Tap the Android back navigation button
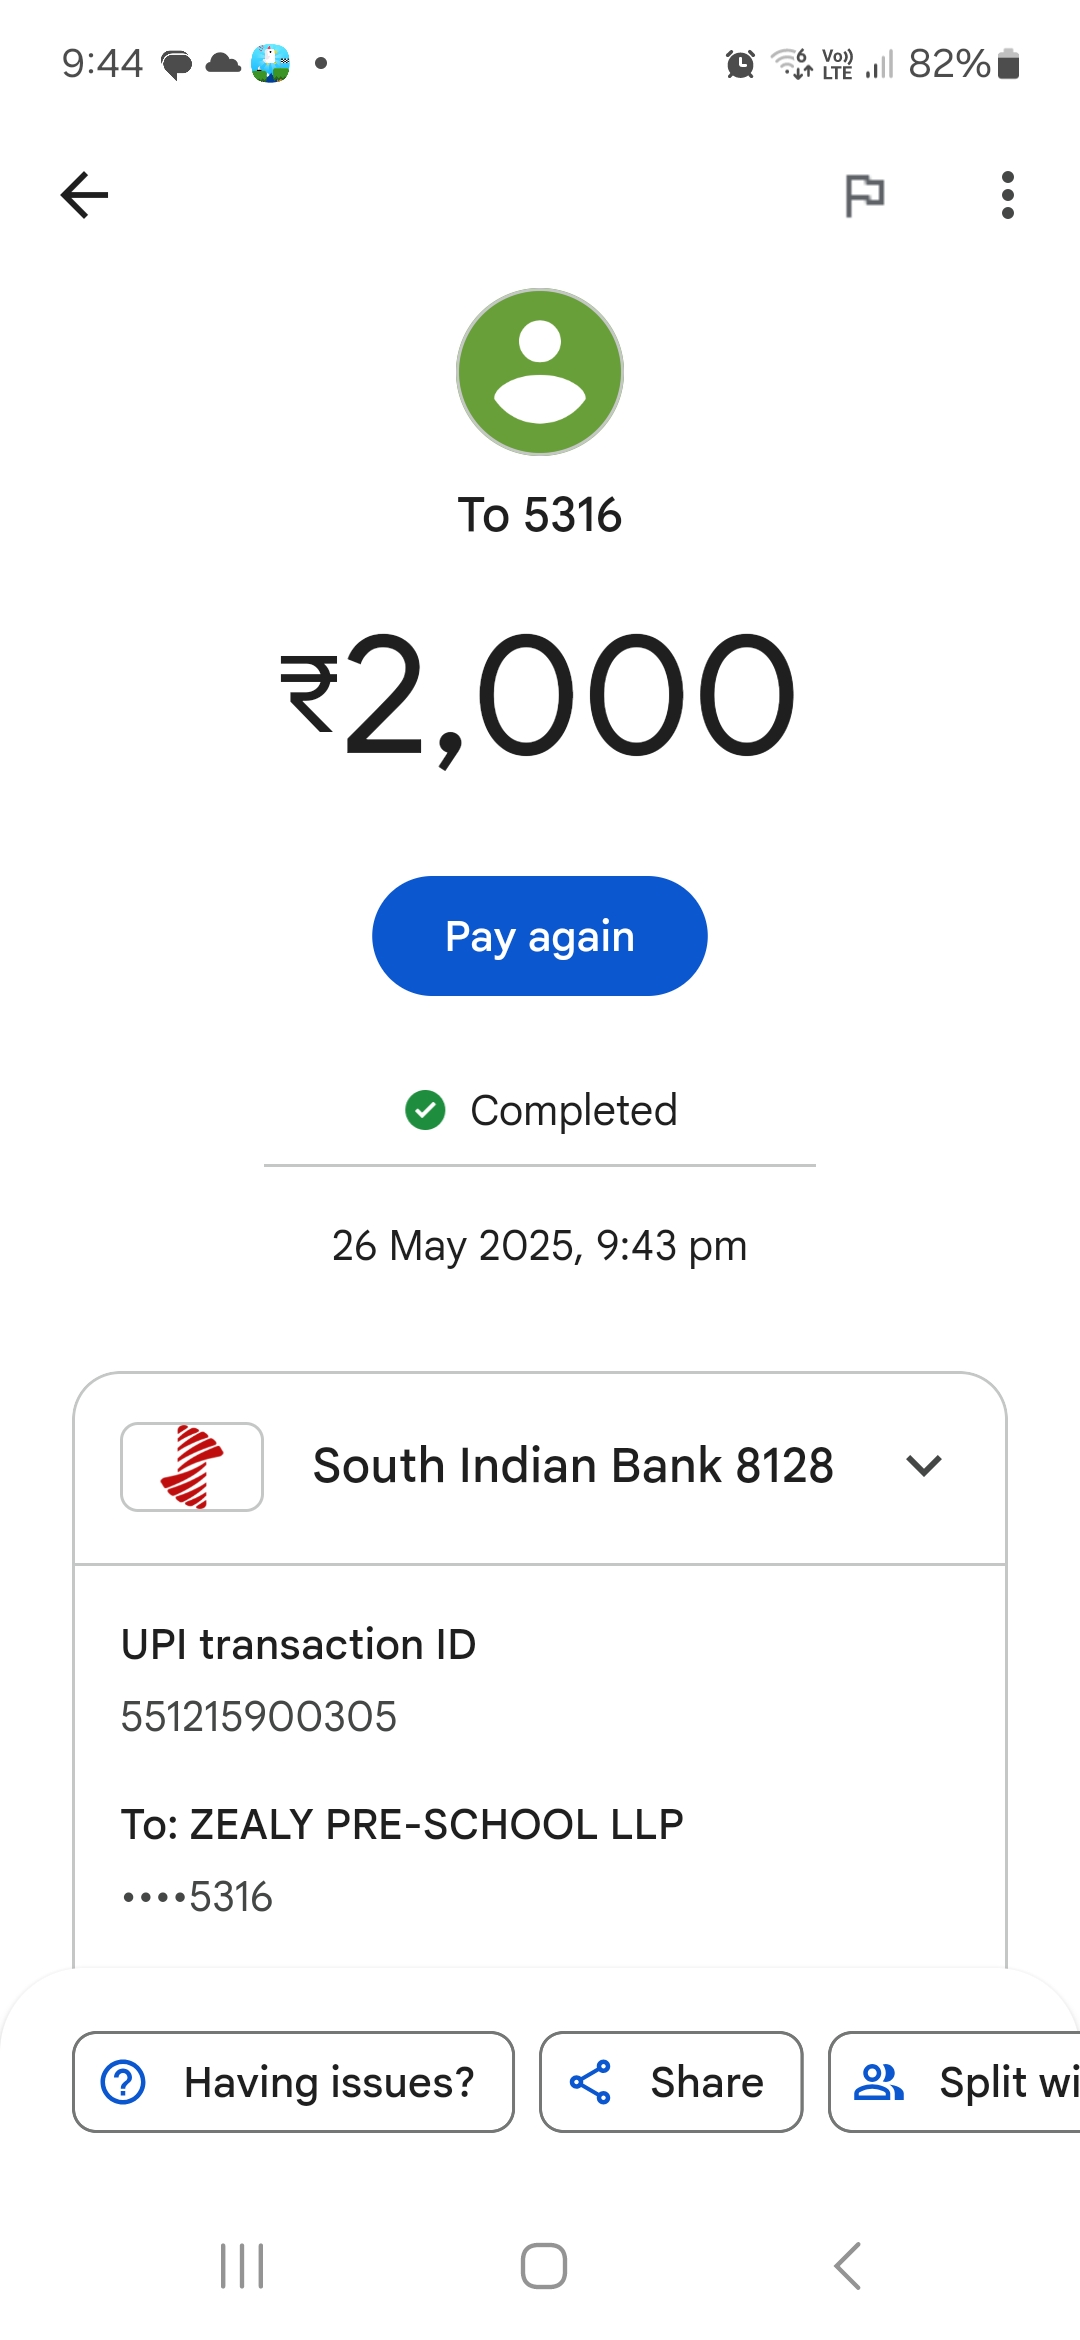 click(x=847, y=2266)
